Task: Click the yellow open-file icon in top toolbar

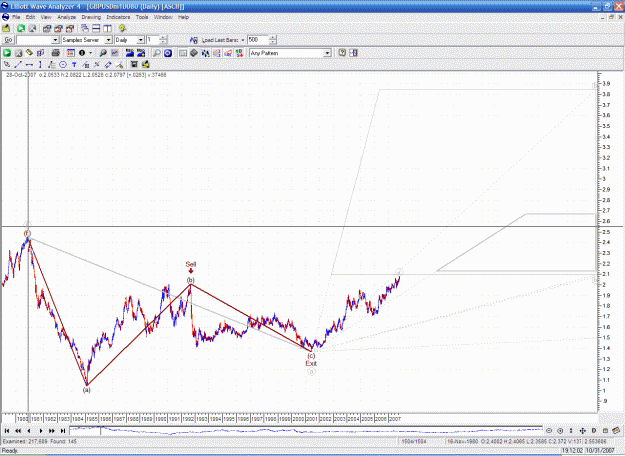Action: [x=6, y=28]
